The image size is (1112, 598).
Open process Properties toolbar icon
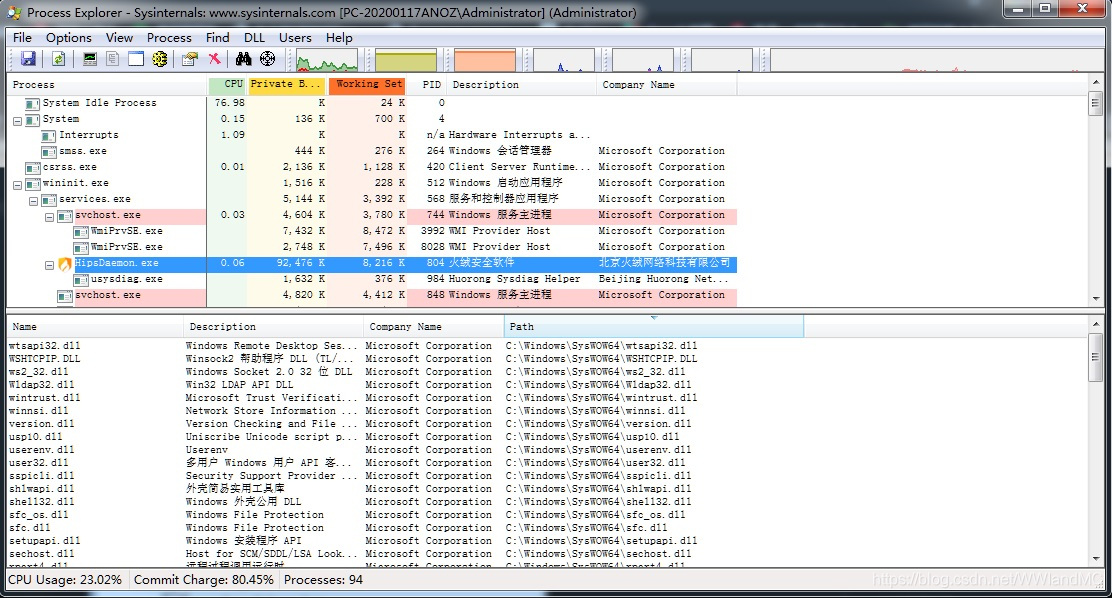click(x=189, y=59)
